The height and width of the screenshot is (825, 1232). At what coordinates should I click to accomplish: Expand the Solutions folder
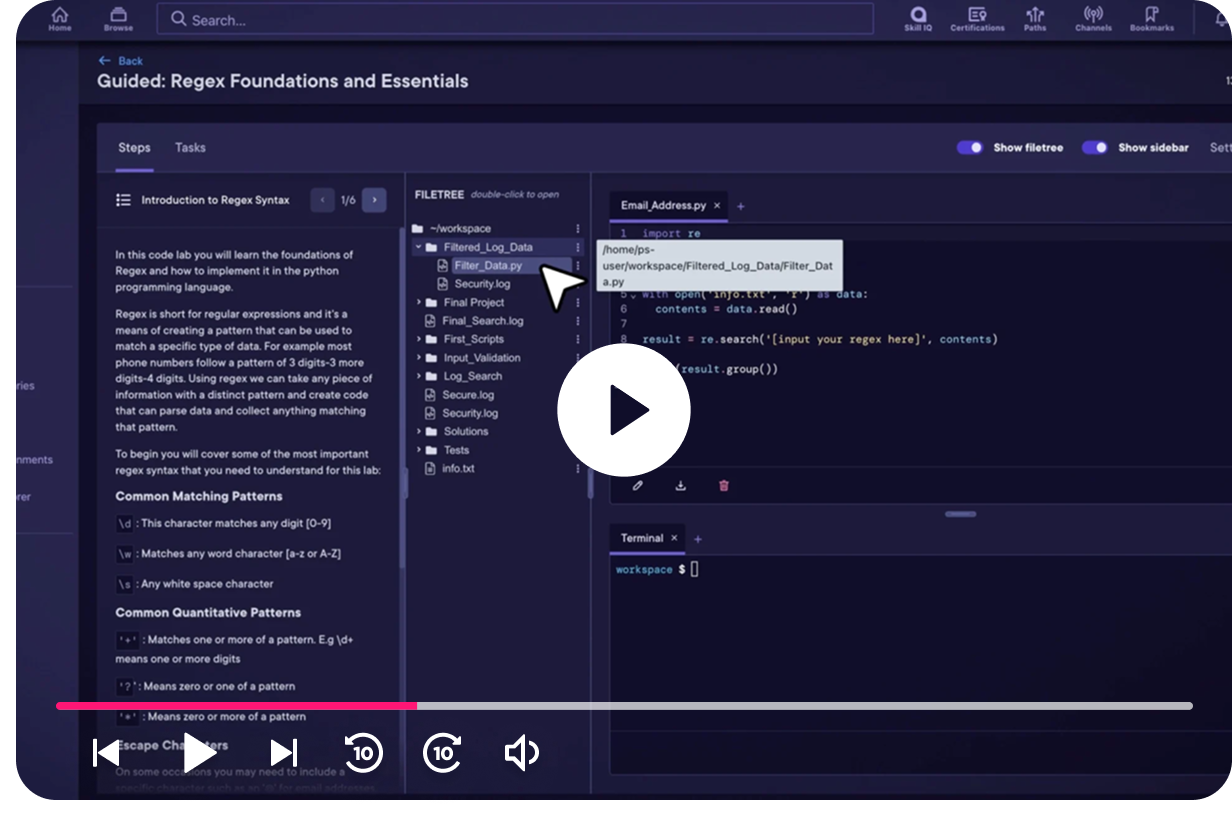pyautogui.click(x=419, y=432)
